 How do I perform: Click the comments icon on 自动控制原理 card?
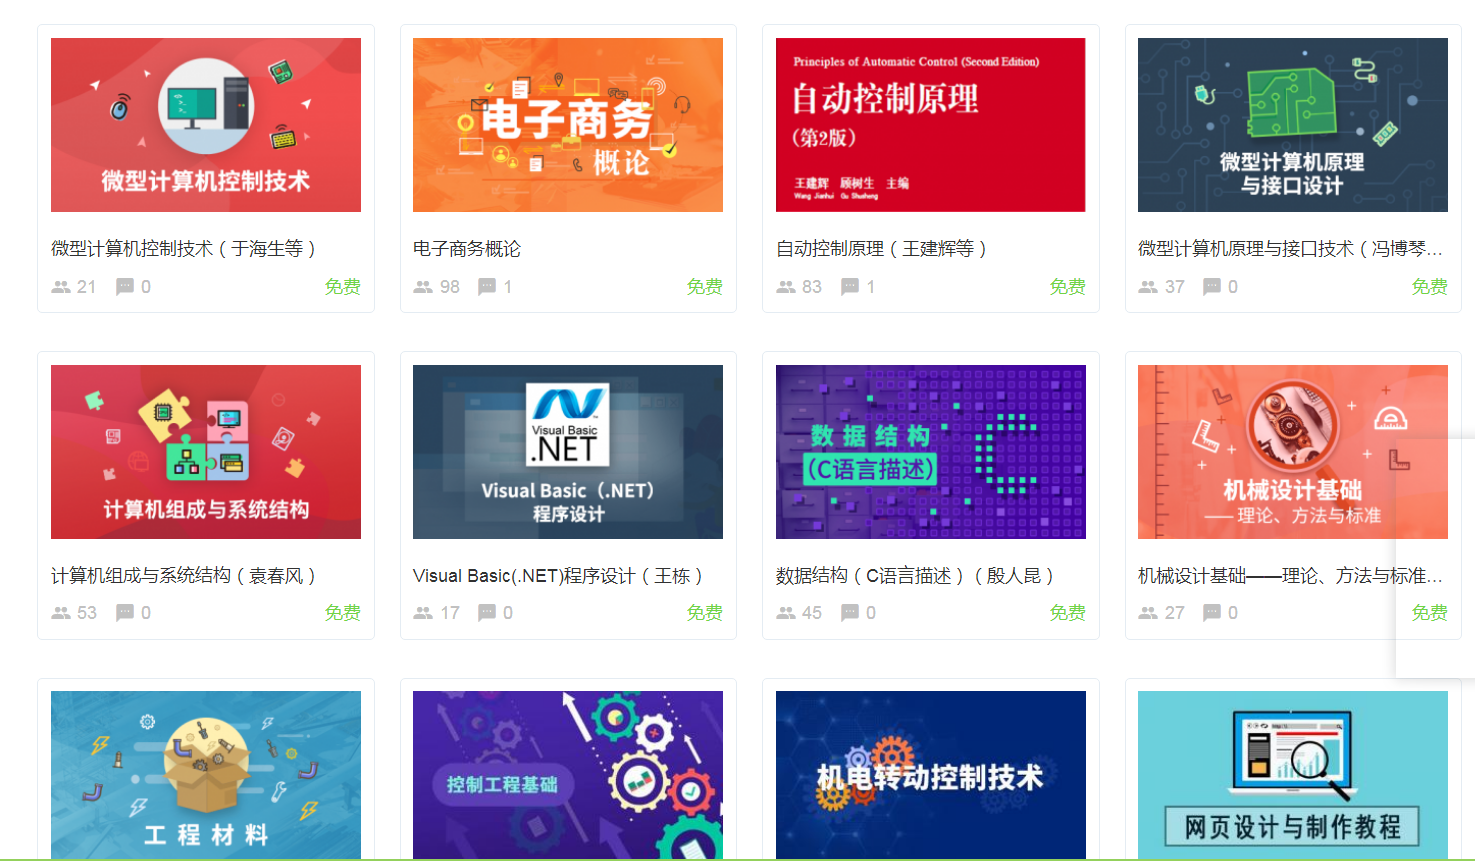(x=850, y=287)
